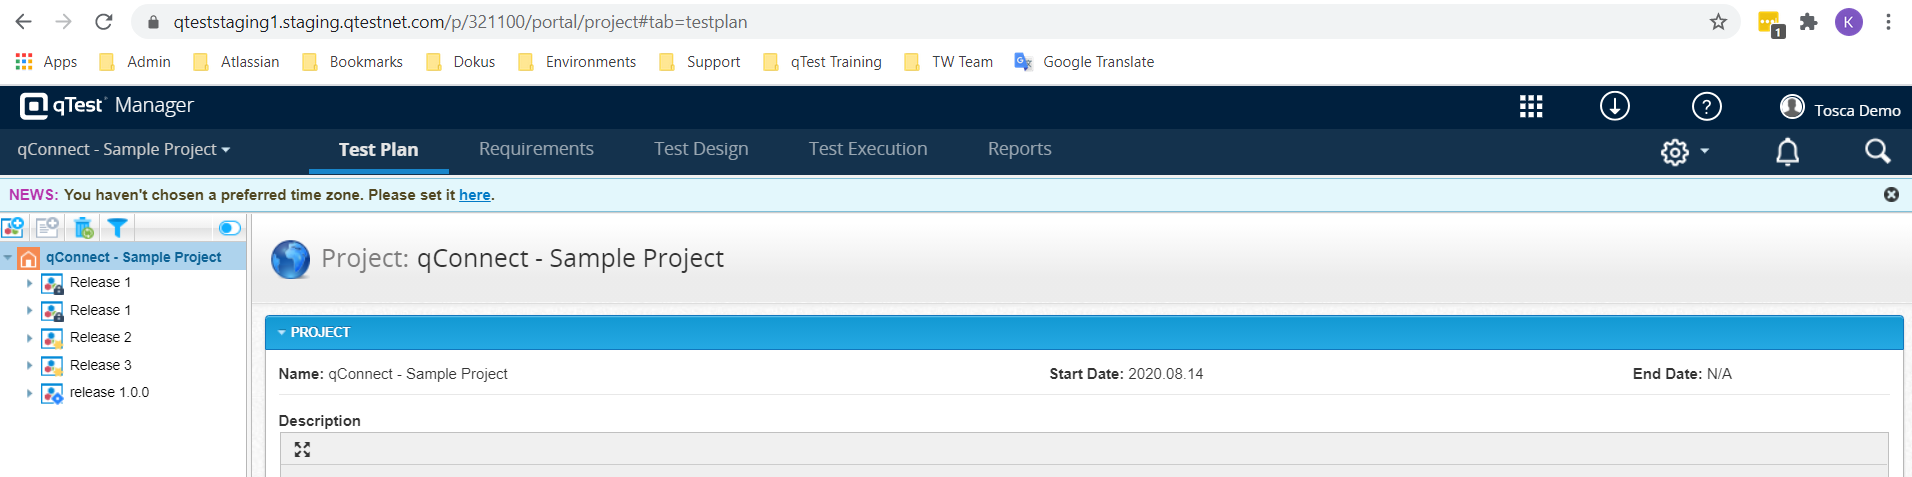Click the notifications bell icon
Image resolution: width=1912 pixels, height=477 pixels.
tap(1787, 152)
